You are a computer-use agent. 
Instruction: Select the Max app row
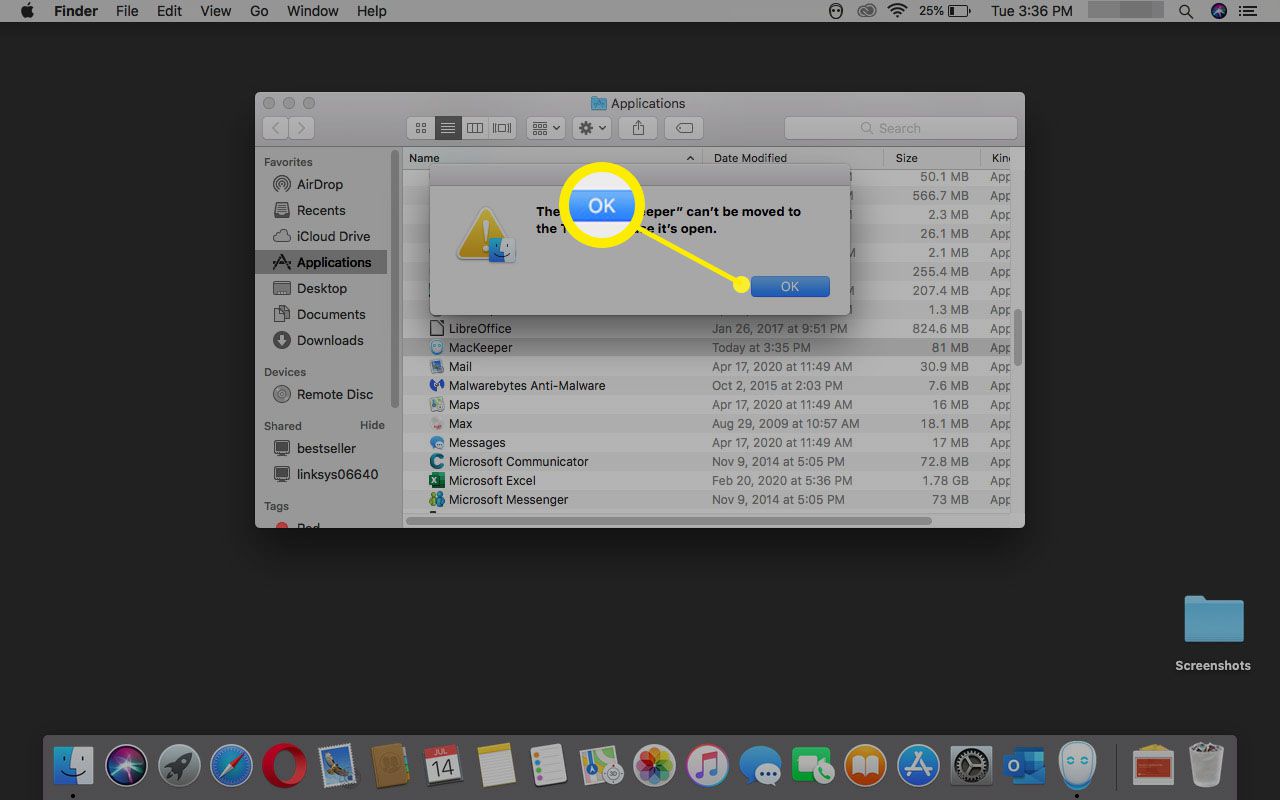pyautogui.click(x=706, y=423)
